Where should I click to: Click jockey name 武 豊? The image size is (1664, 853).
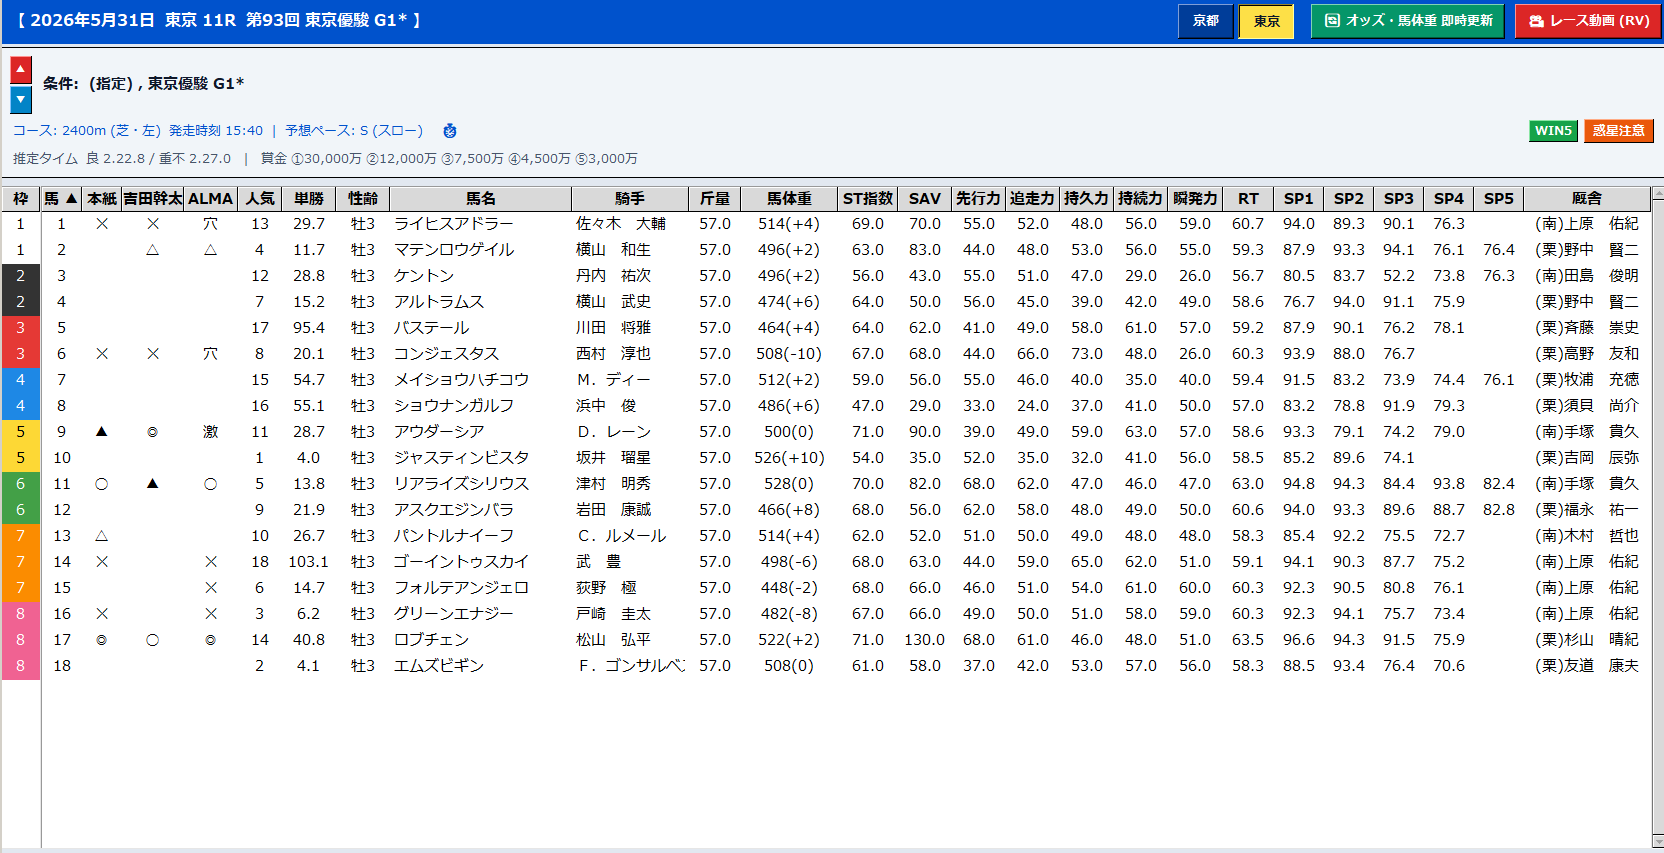point(599,562)
